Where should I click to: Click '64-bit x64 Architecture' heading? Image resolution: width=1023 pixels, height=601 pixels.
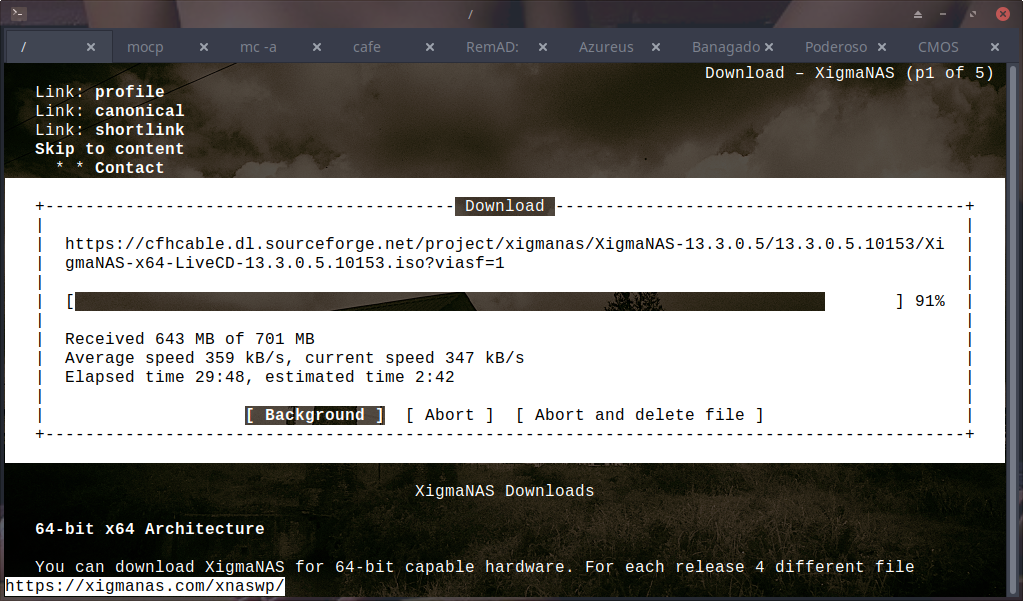pos(149,529)
